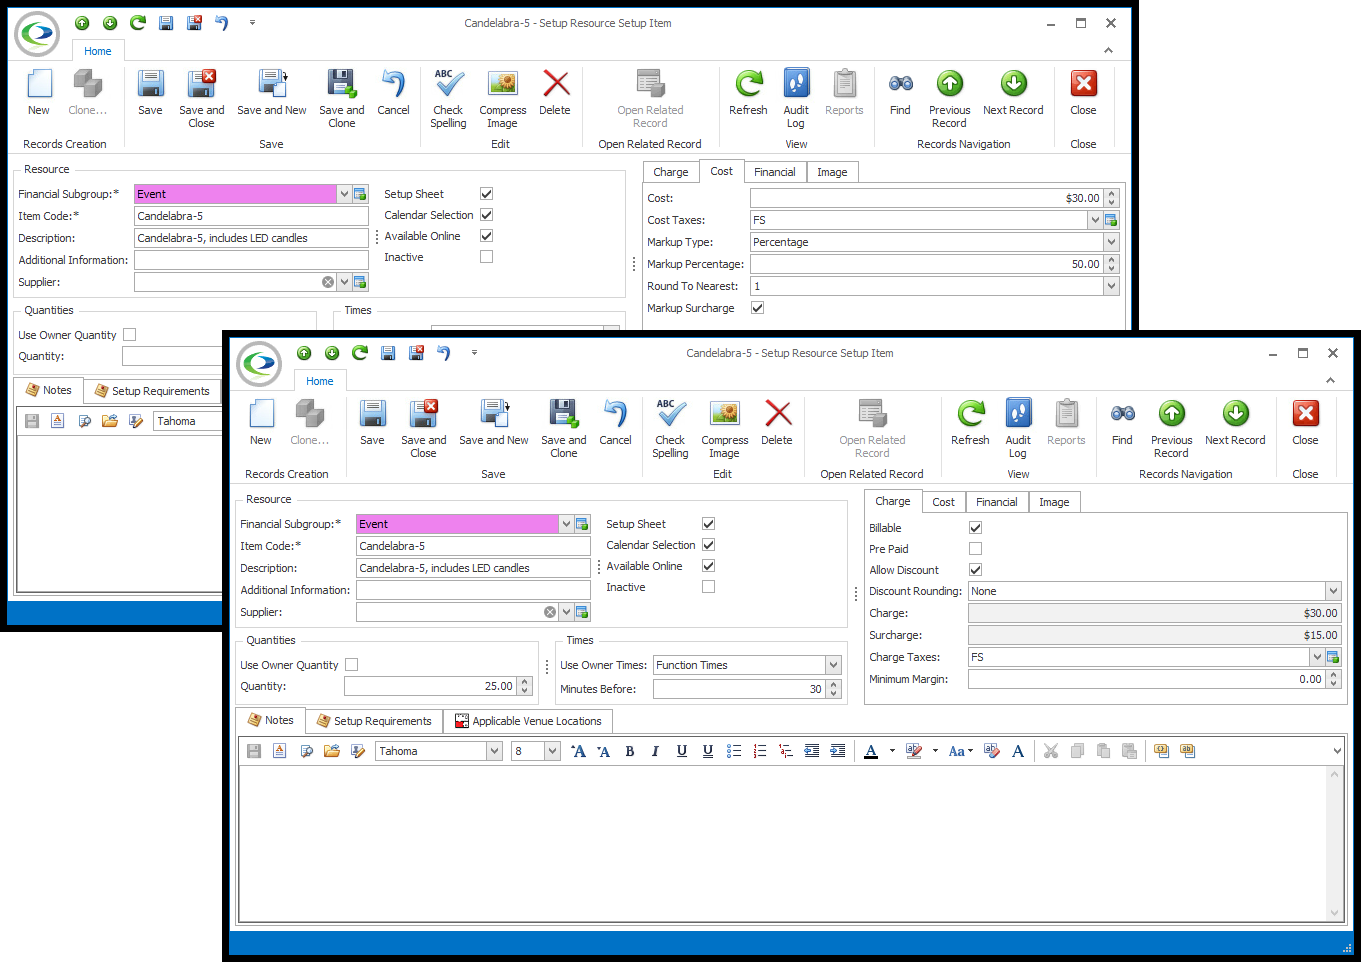Increase Minutes Before value
The image size is (1361, 962).
[x=831, y=685]
